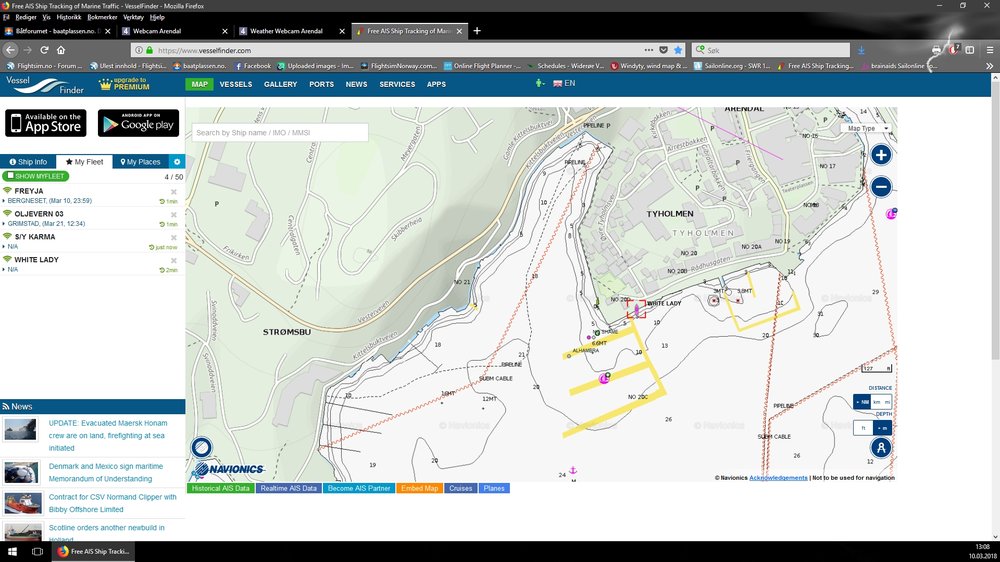Screen dimensions: 1000x562
Task: Open GALLERY menu in header
Action: tap(281, 84)
